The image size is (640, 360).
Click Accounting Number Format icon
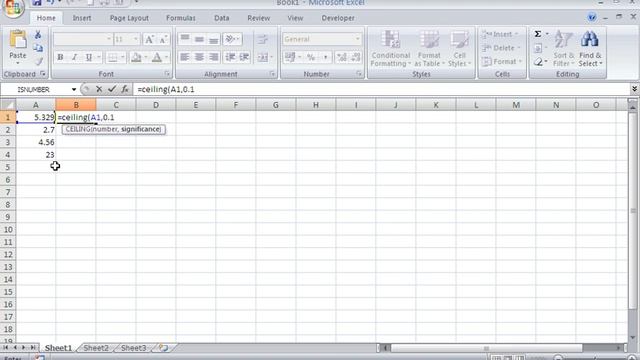[x=290, y=57]
